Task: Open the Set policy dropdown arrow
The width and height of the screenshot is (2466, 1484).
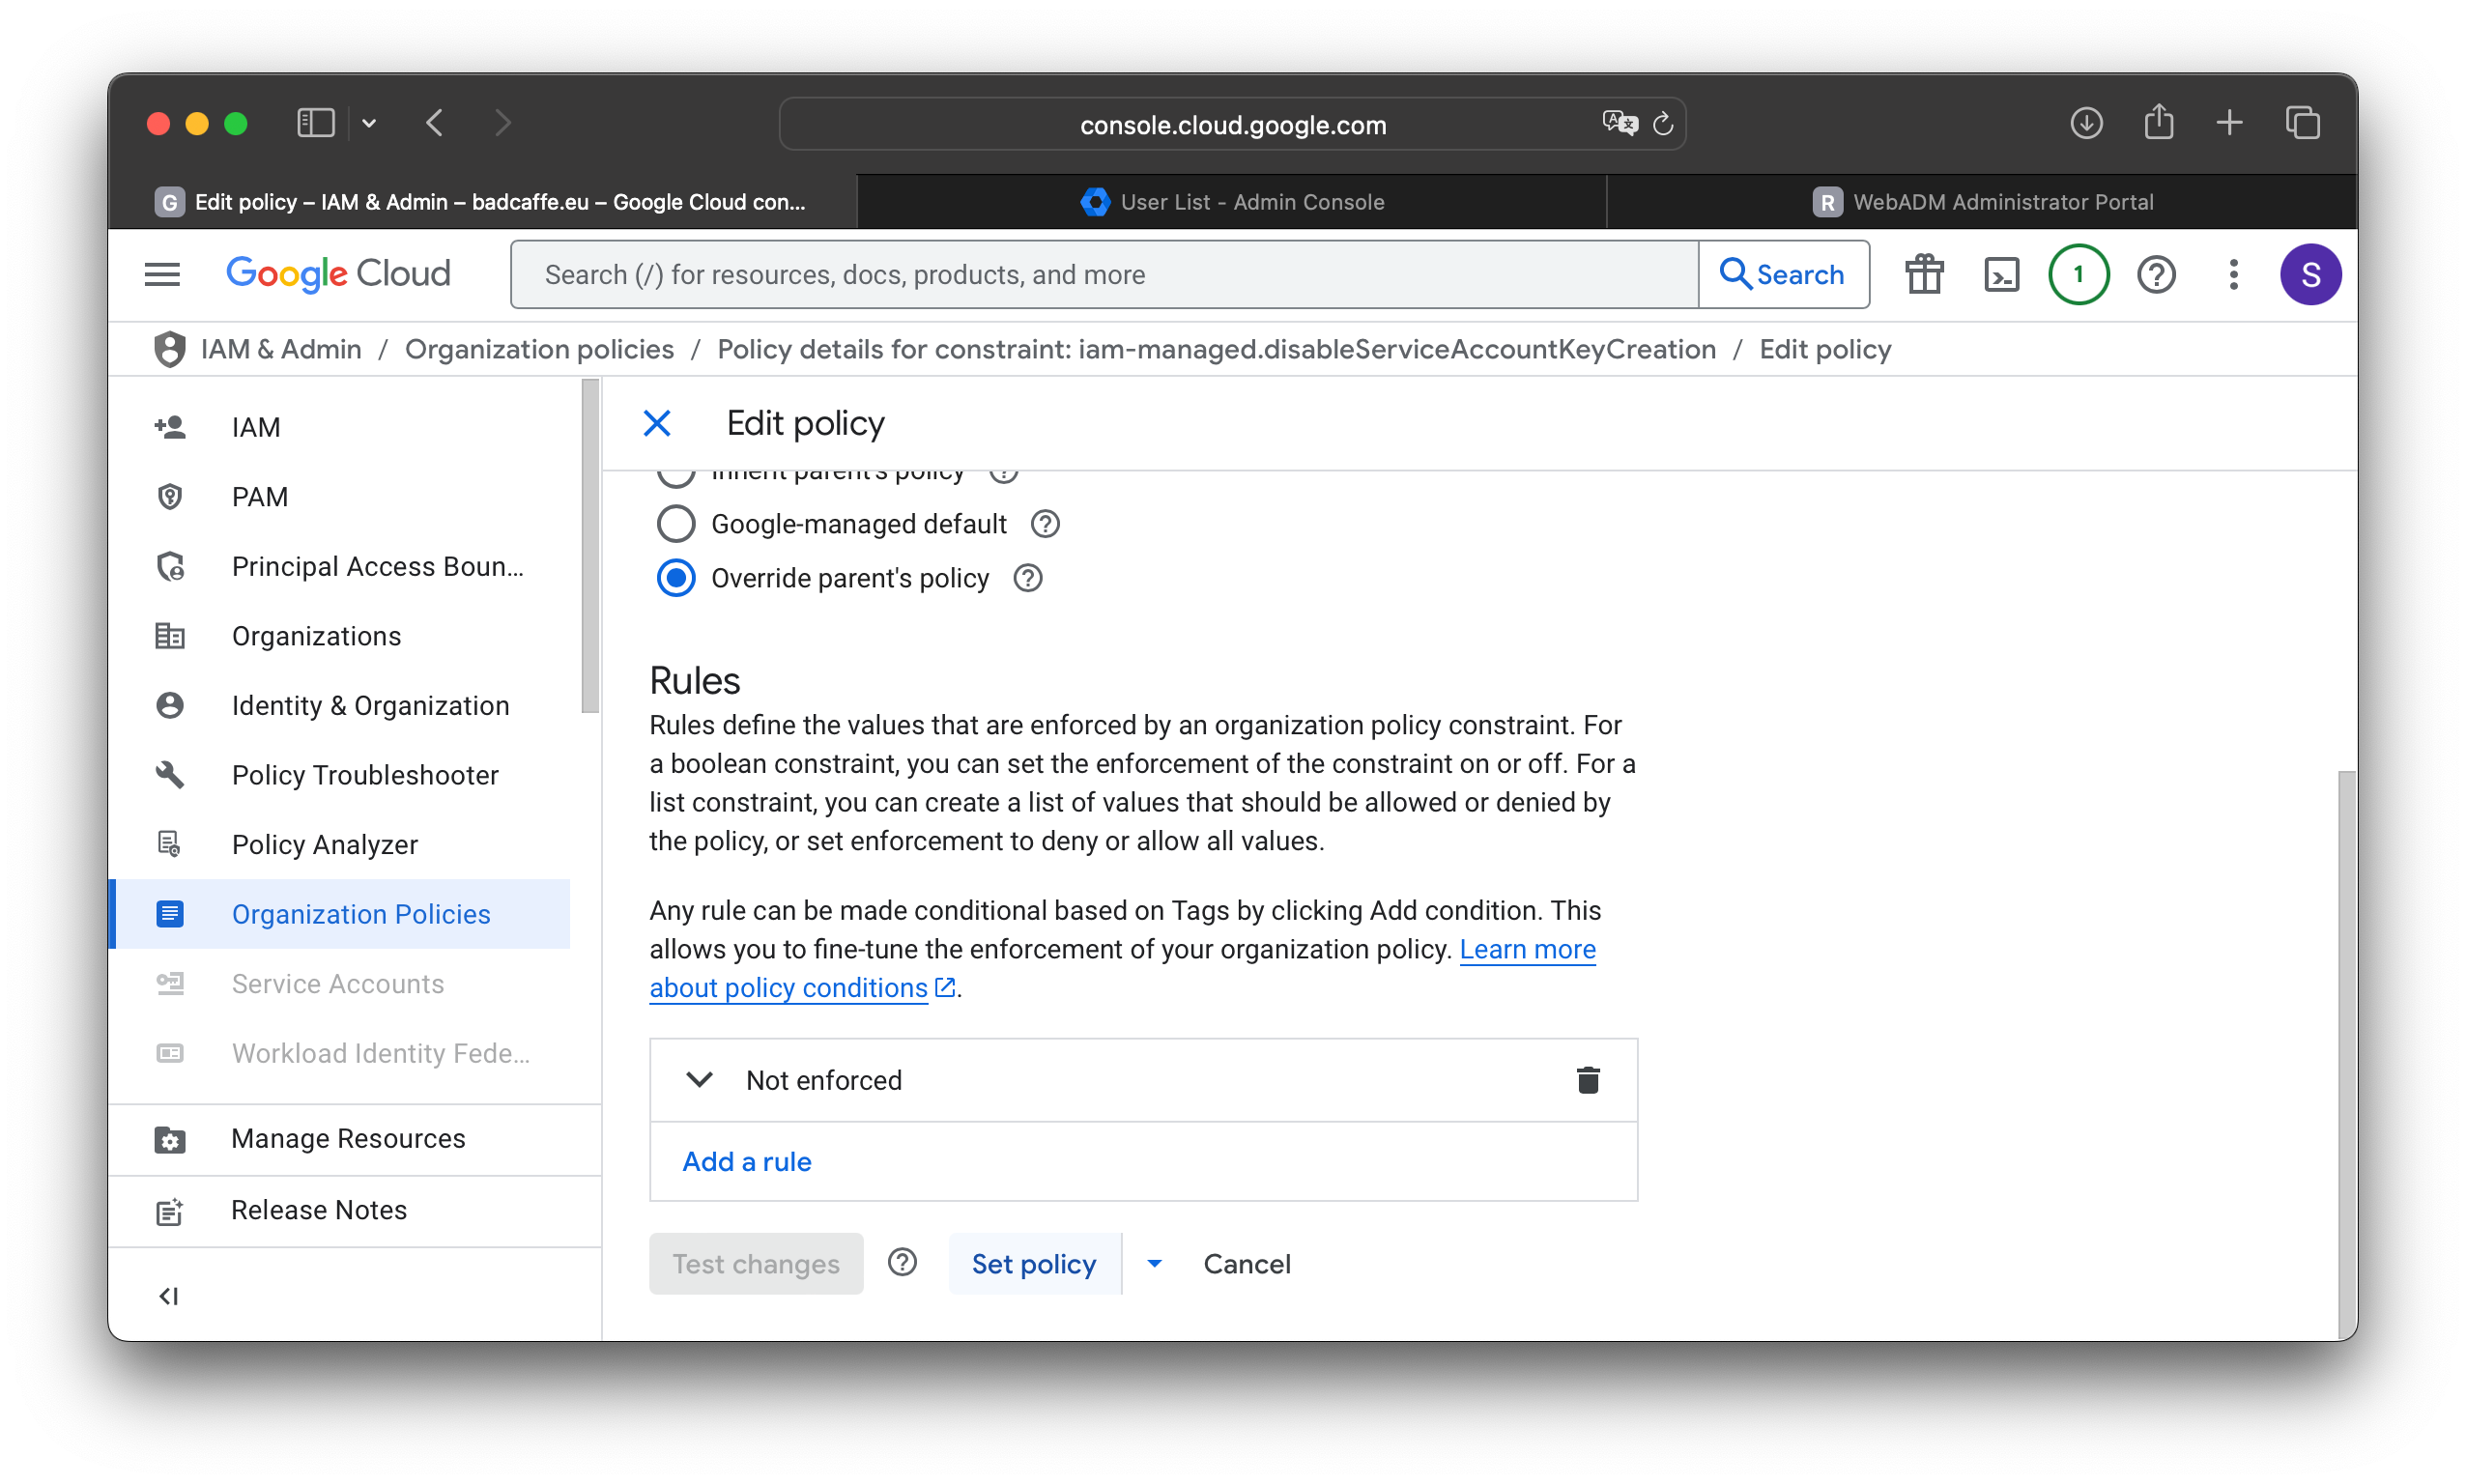Action: [1154, 1264]
